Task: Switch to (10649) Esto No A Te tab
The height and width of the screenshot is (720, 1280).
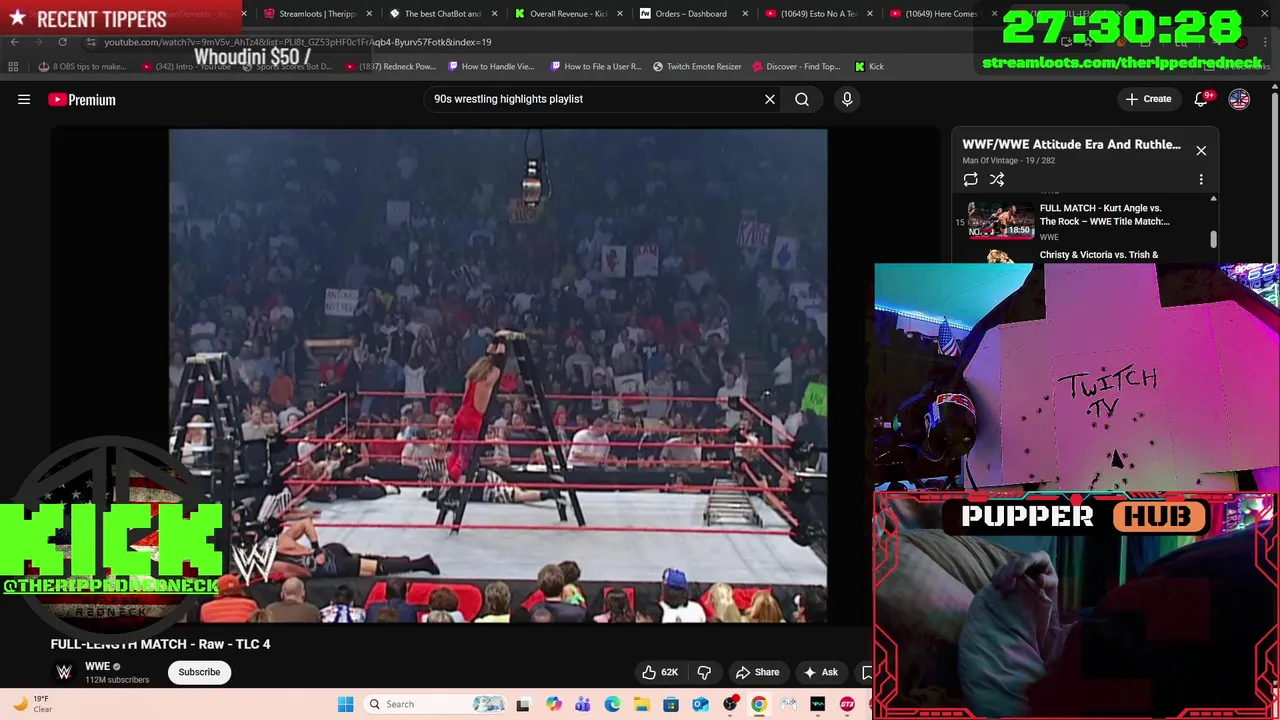Action: [x=818, y=14]
